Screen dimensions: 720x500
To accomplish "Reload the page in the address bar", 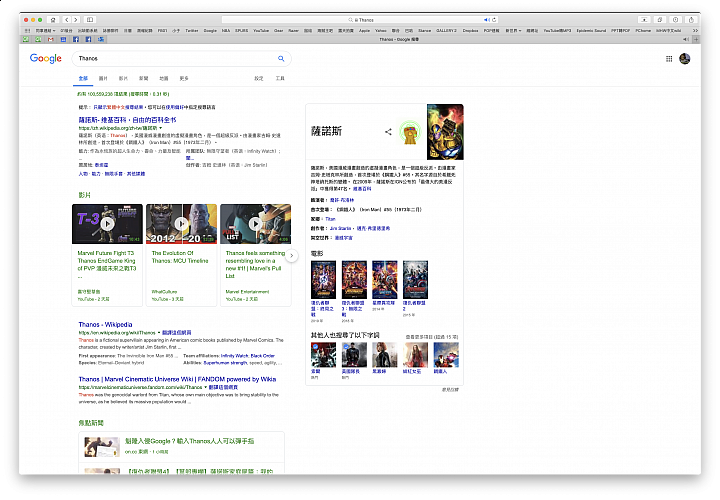I will [x=494, y=20].
